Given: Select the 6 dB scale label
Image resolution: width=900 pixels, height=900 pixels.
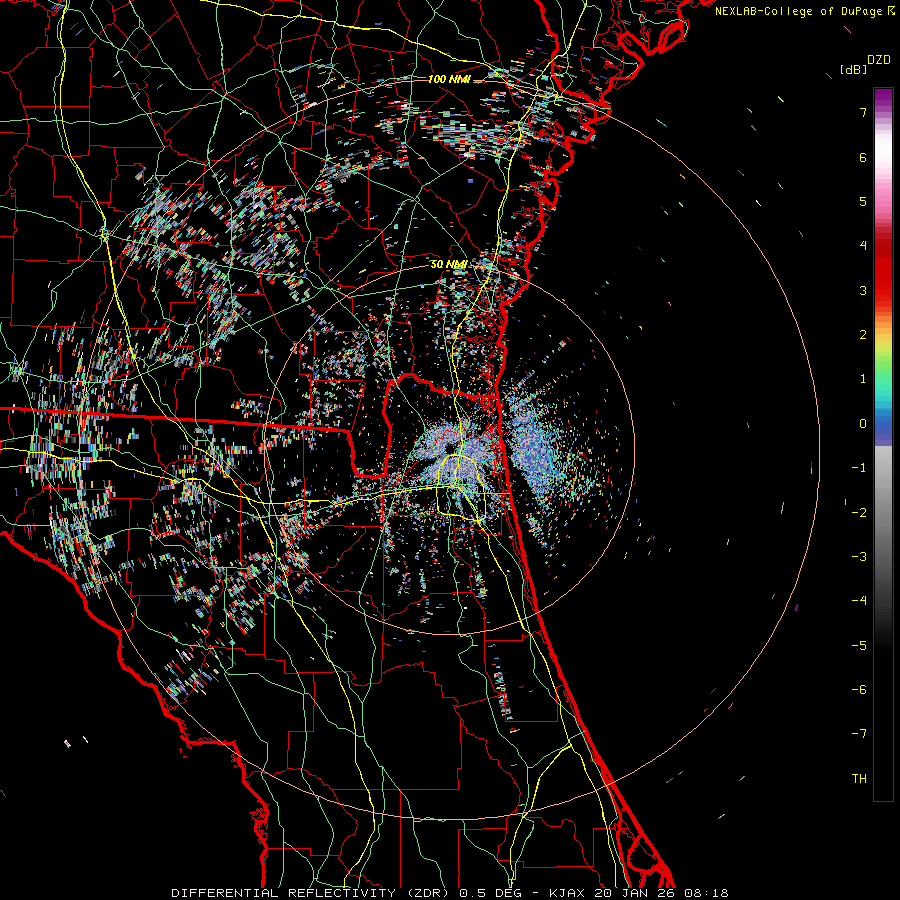Looking at the screenshot, I should 863,157.
